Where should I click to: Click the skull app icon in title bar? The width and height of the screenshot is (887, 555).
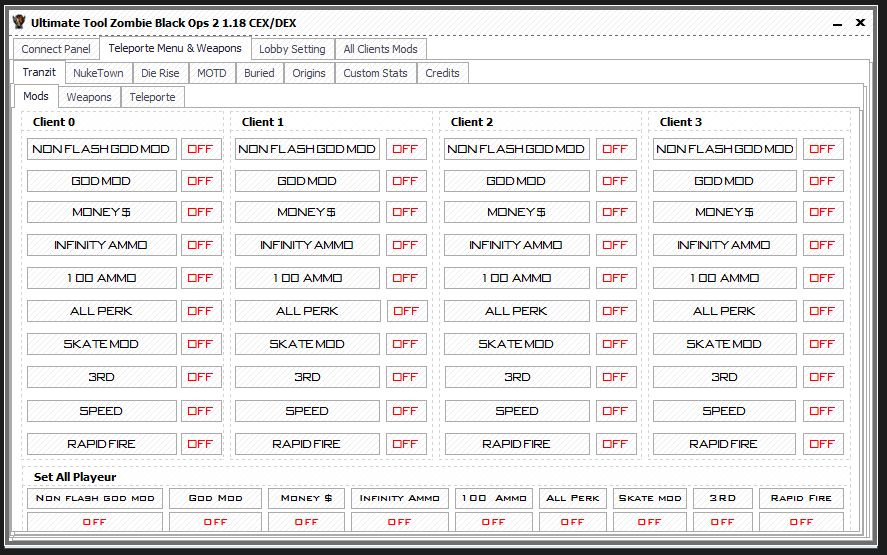[x=19, y=22]
